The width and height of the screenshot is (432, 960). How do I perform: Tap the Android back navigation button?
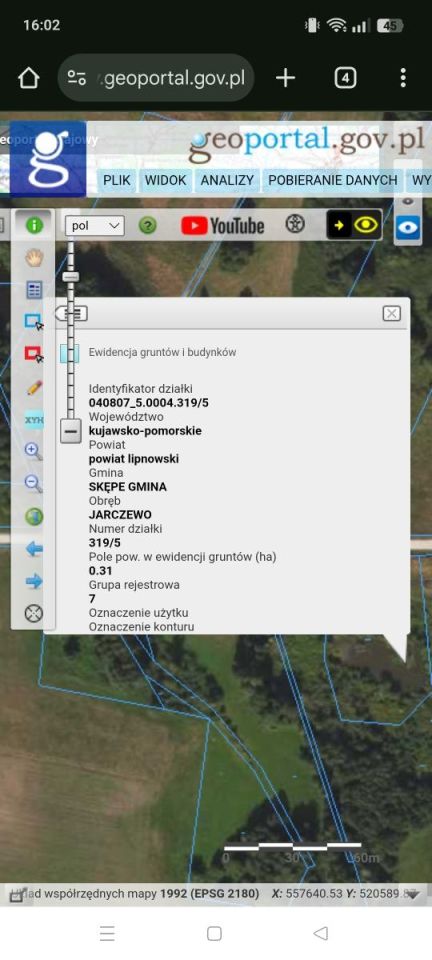coord(321,933)
